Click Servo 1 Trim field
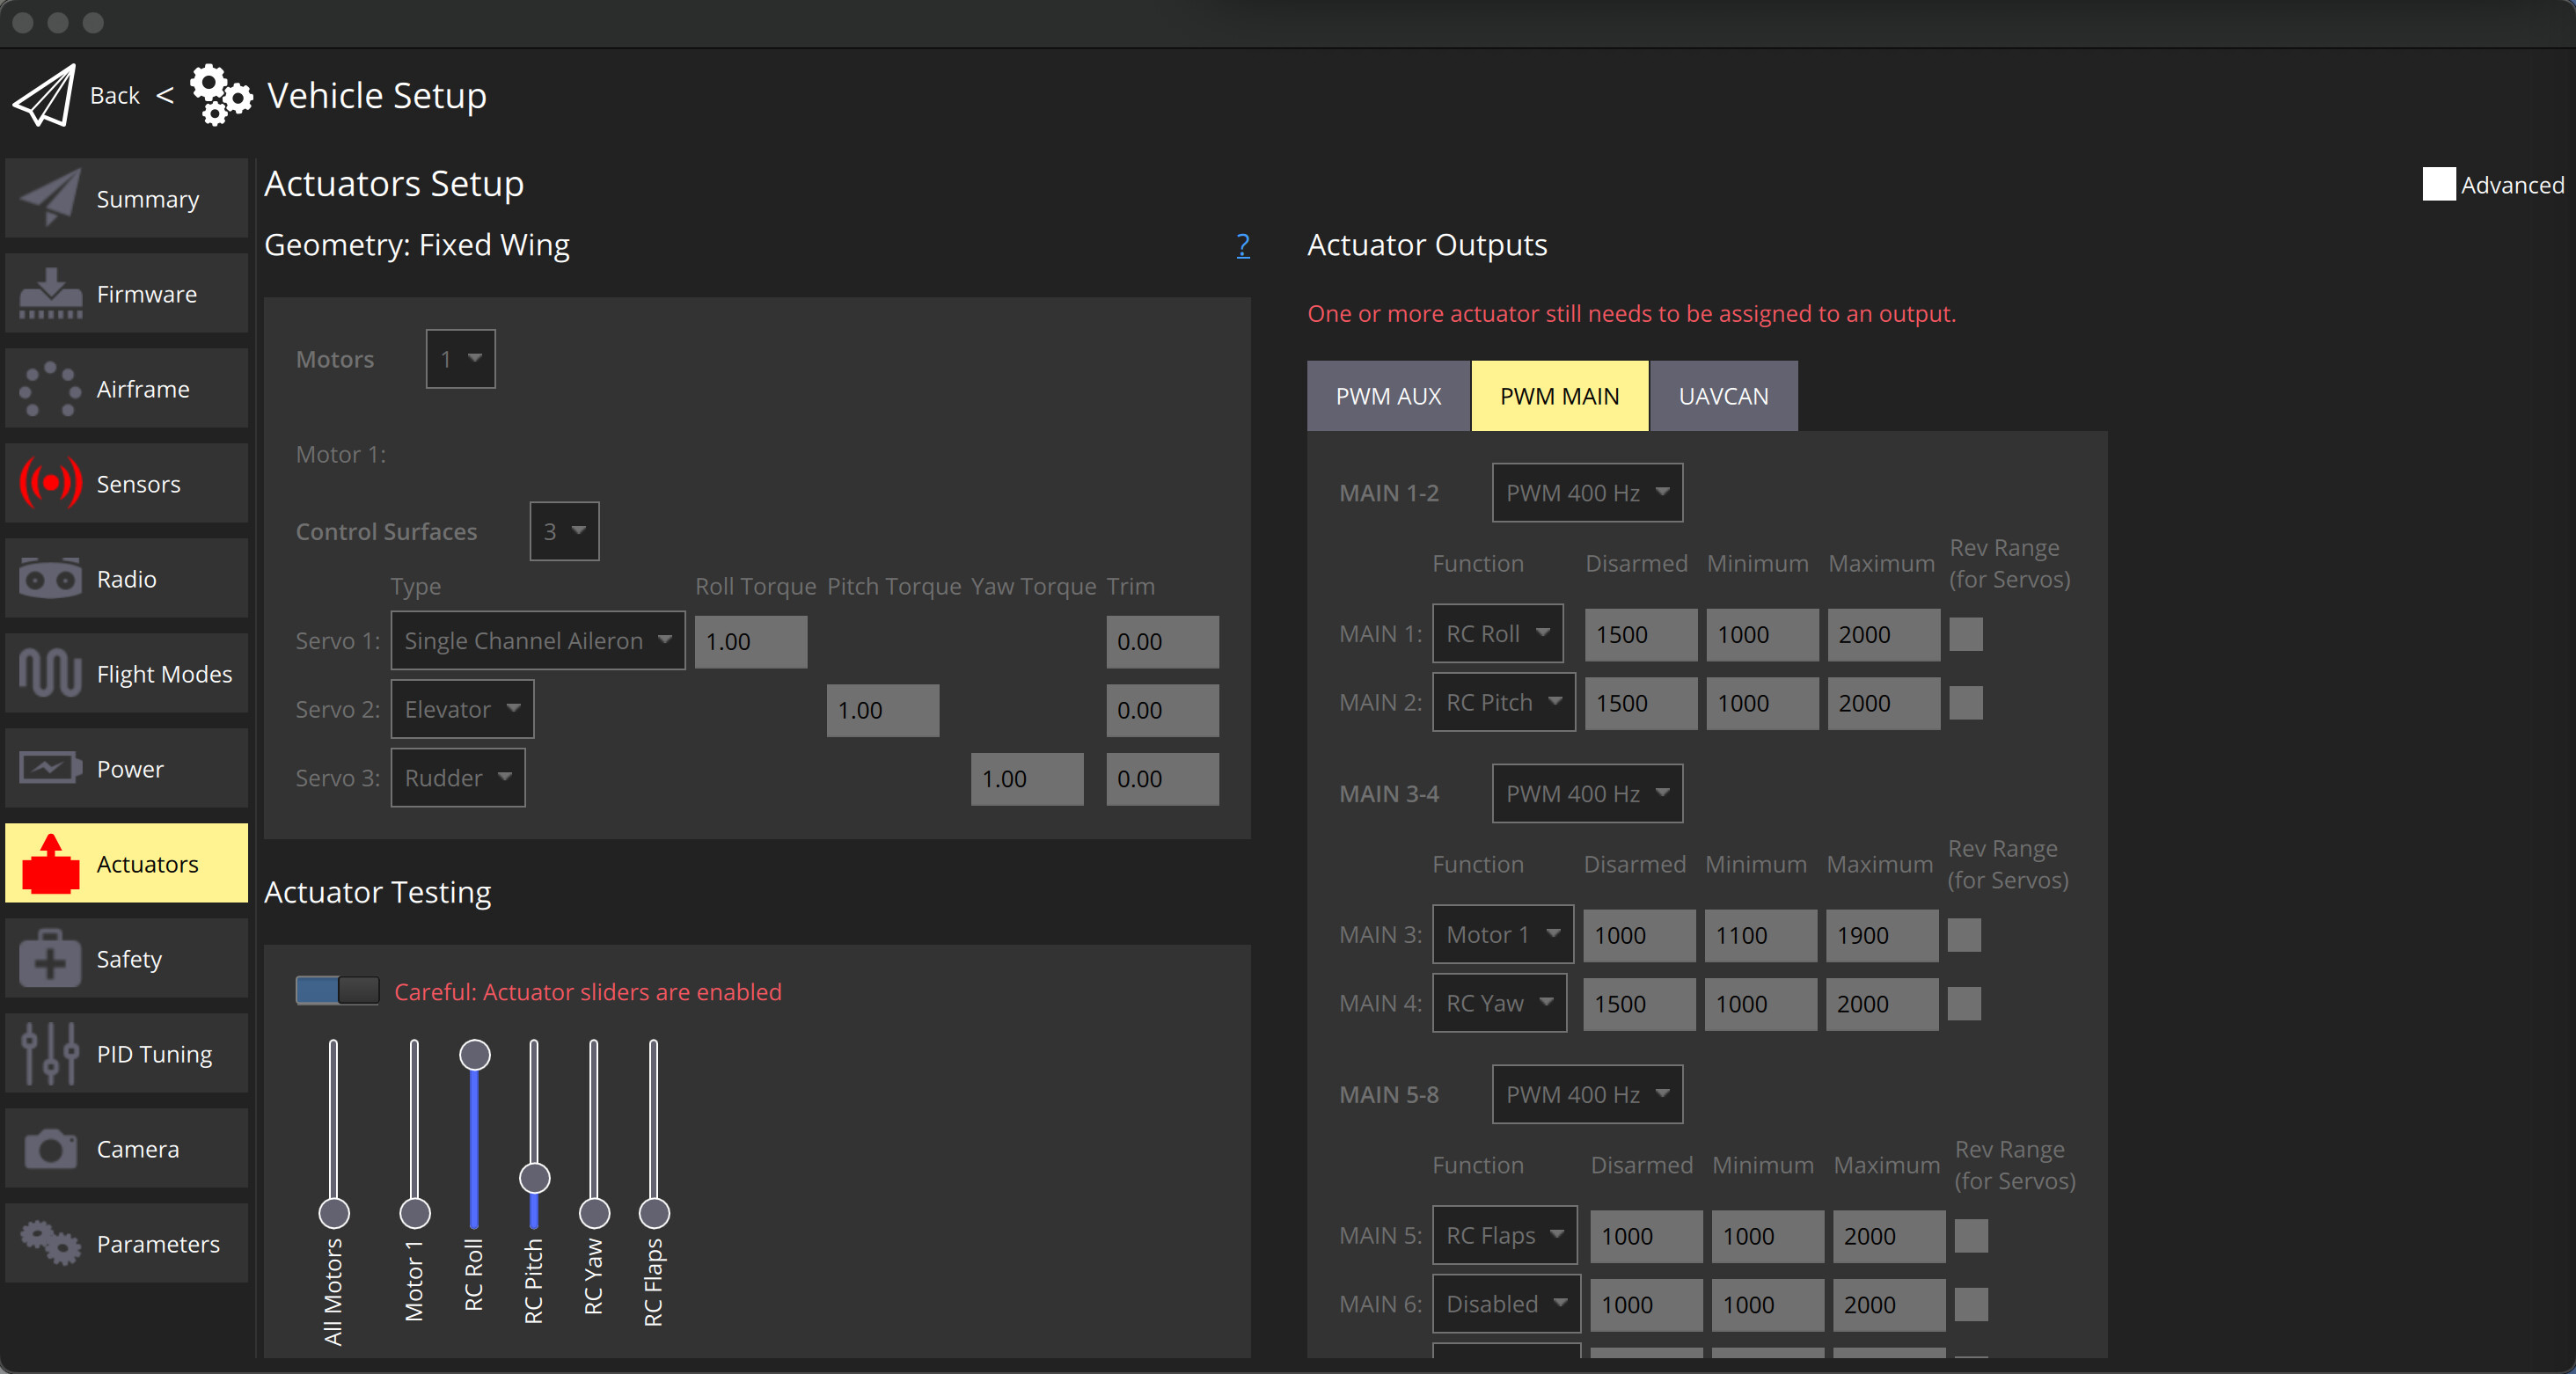This screenshot has height=1374, width=2576. tap(1162, 641)
